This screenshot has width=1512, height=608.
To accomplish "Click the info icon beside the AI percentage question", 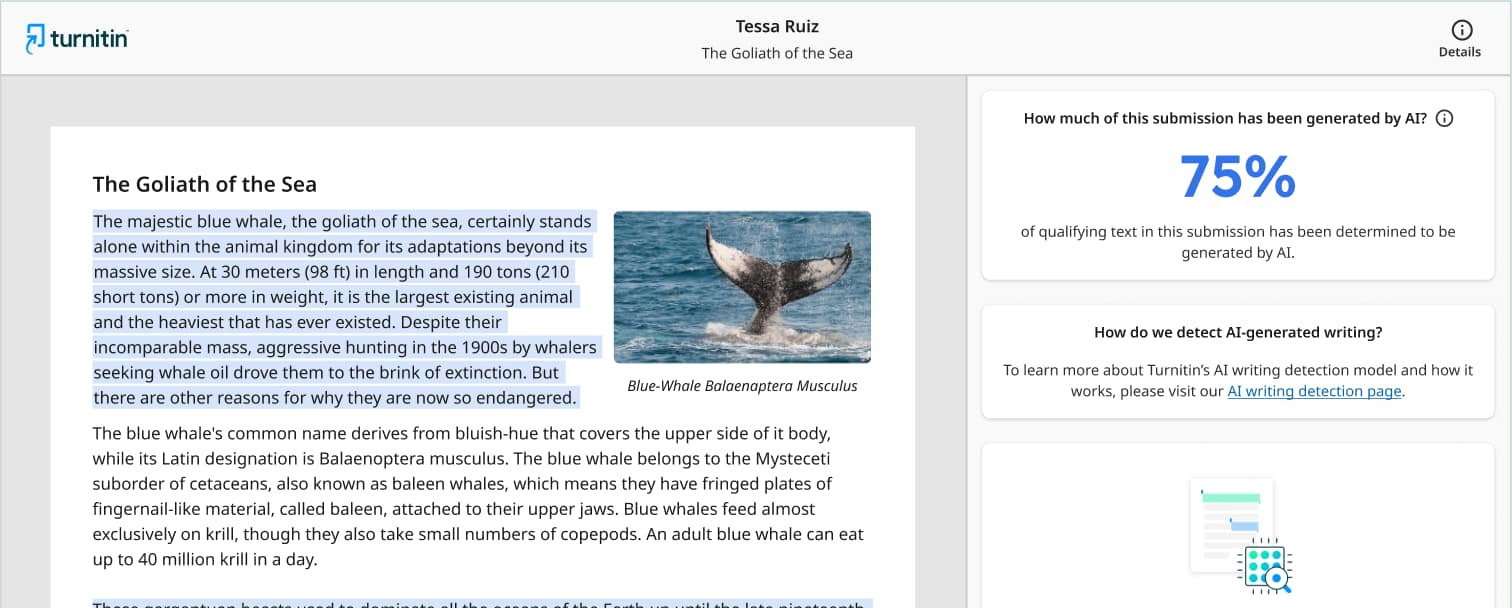I will point(1444,117).
